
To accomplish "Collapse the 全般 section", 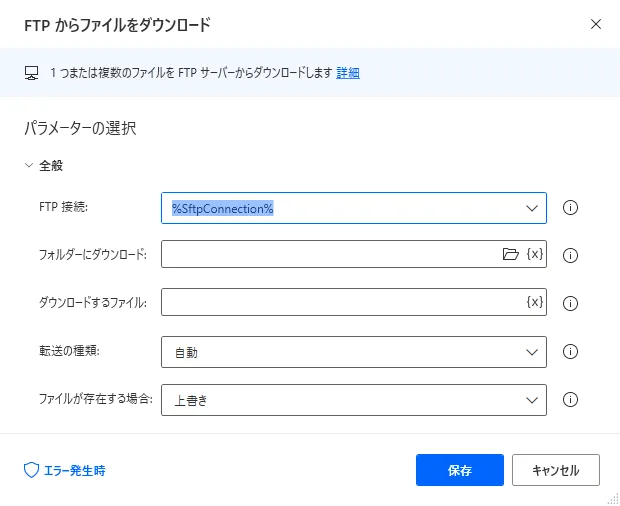I will pyautogui.click(x=30, y=165).
